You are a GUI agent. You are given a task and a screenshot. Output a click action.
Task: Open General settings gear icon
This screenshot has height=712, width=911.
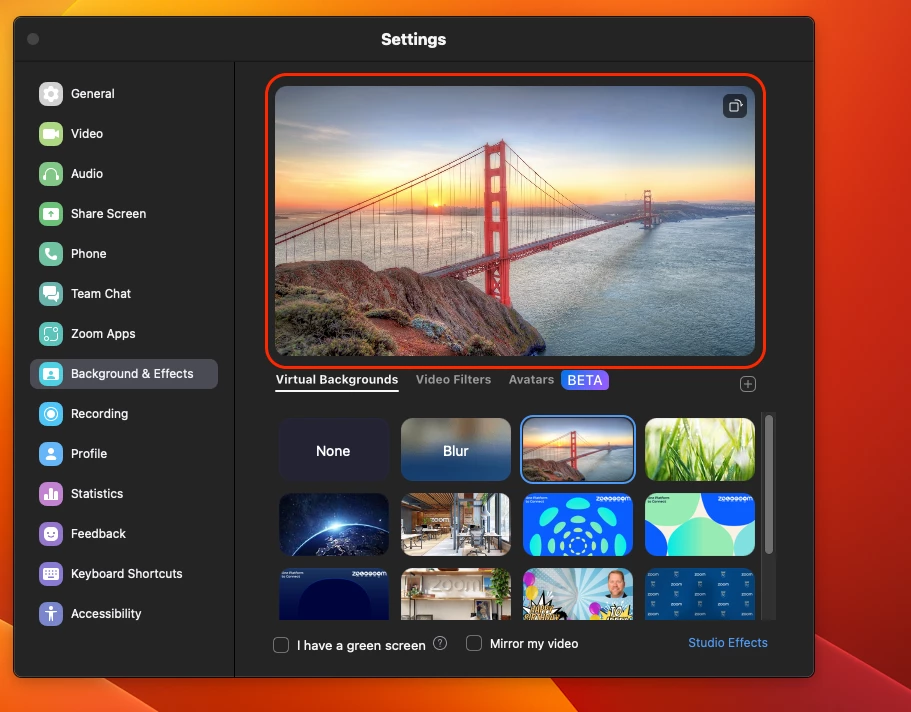(x=51, y=94)
